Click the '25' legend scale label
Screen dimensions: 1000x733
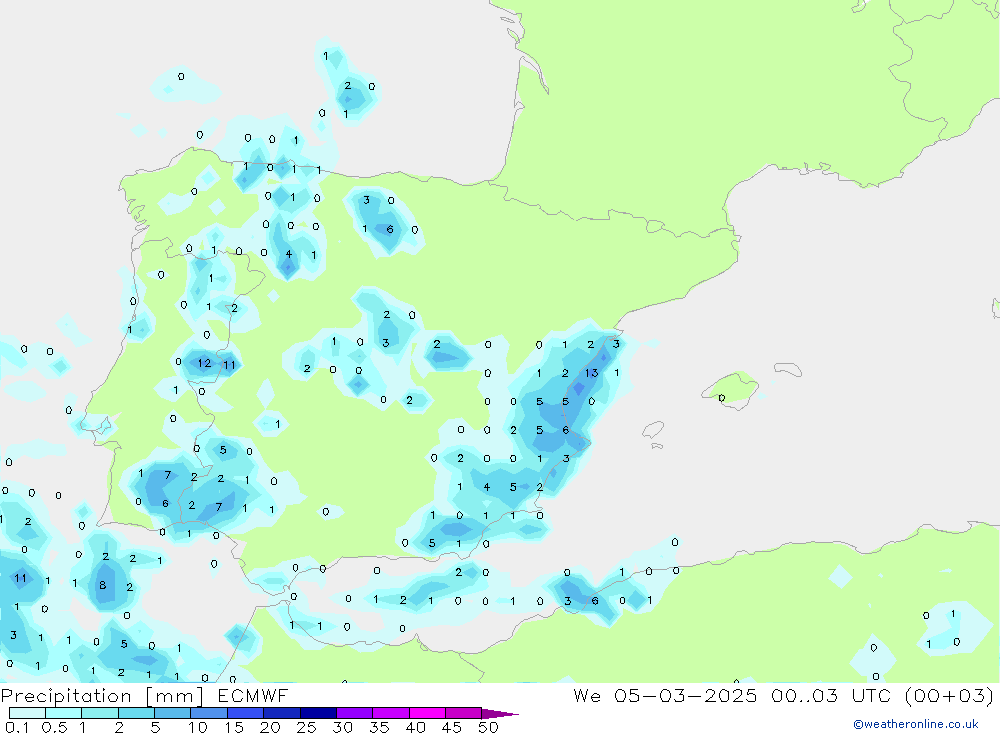tap(306, 727)
